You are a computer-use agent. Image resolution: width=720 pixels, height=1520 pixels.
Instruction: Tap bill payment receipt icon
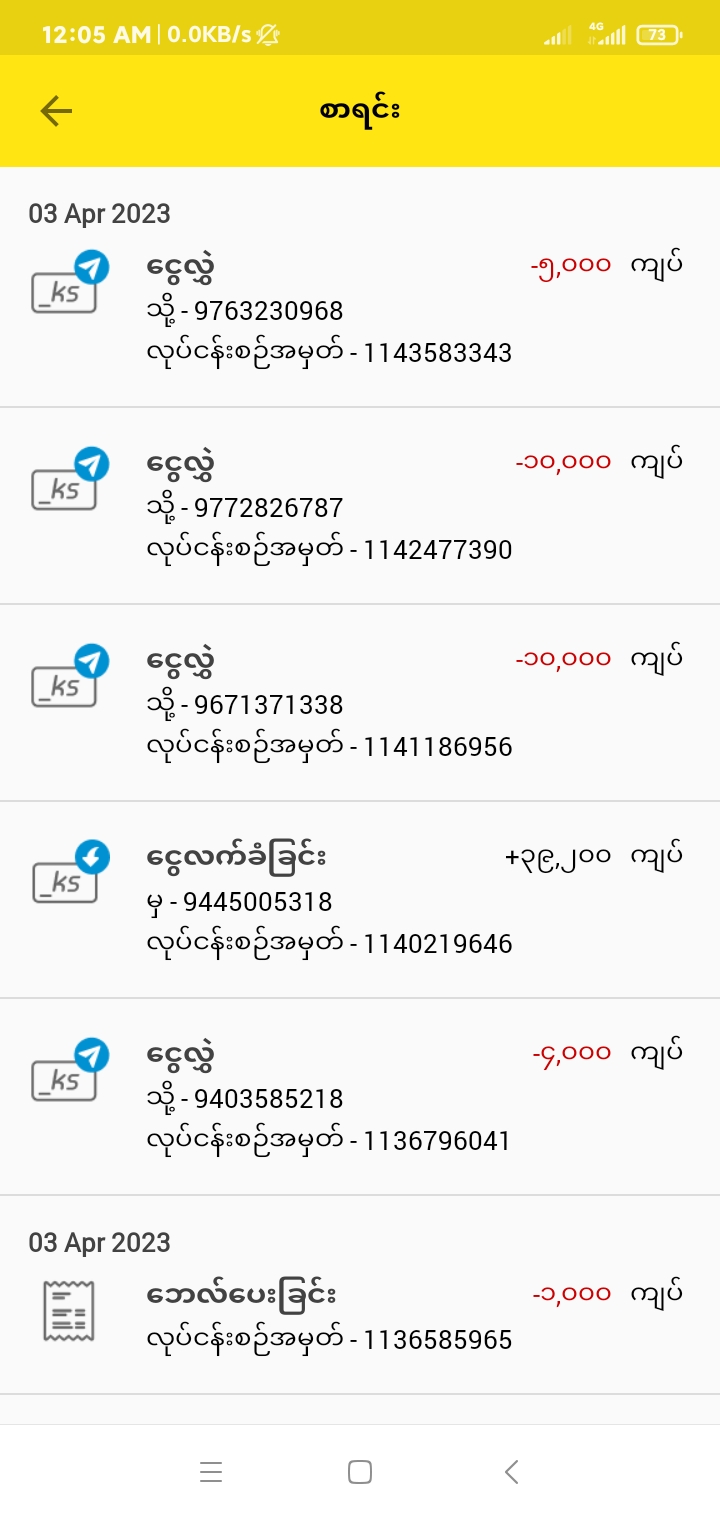68,1310
